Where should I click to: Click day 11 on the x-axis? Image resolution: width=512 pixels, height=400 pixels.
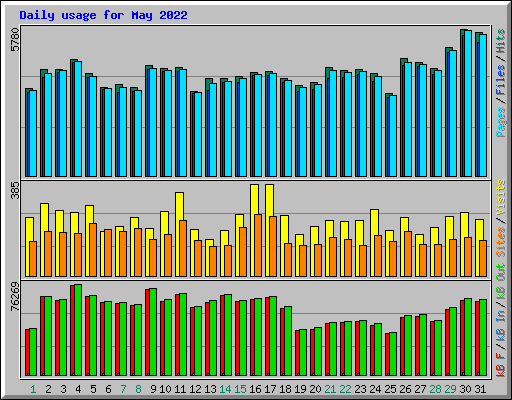(180, 389)
